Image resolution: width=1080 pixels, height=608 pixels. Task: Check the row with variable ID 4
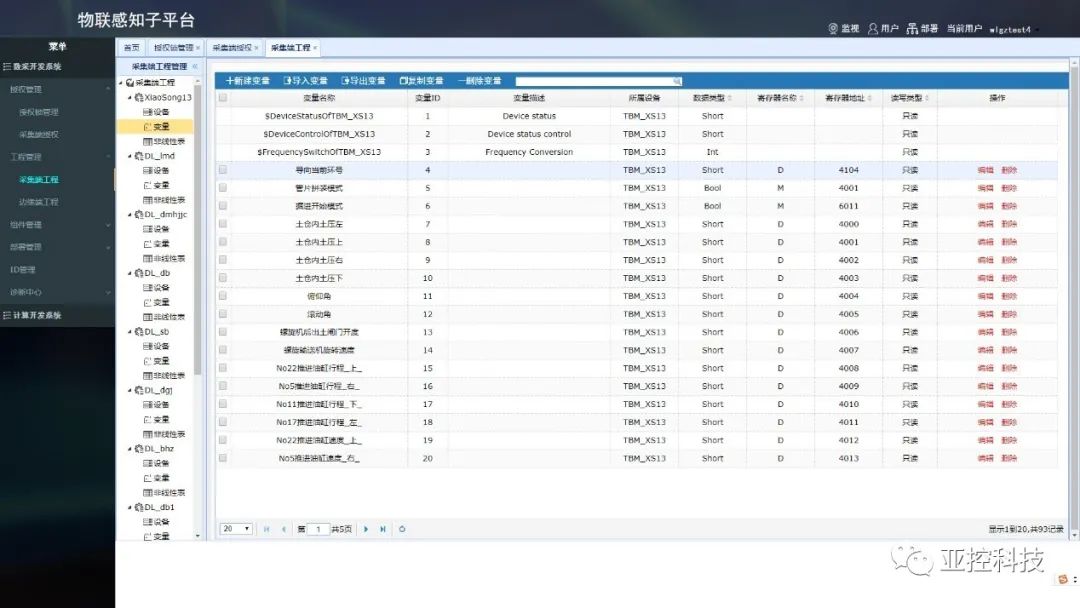222,169
